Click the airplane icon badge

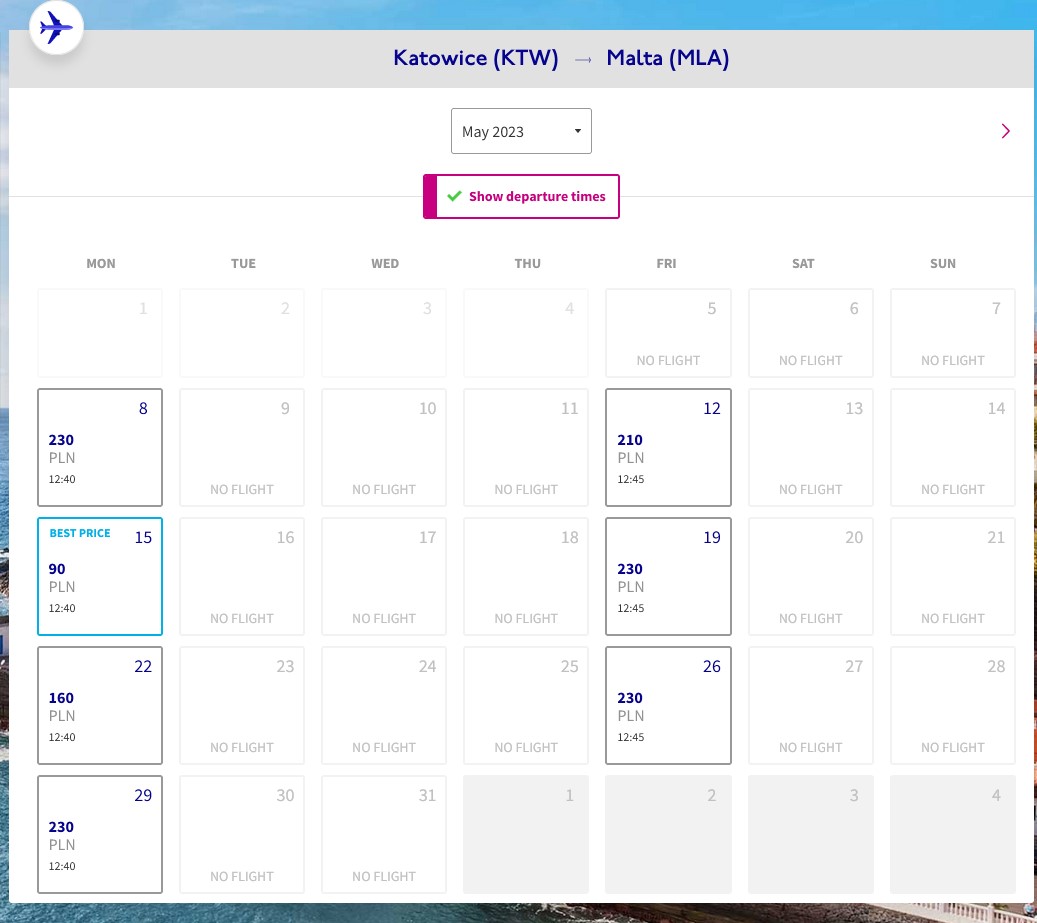tap(56, 28)
